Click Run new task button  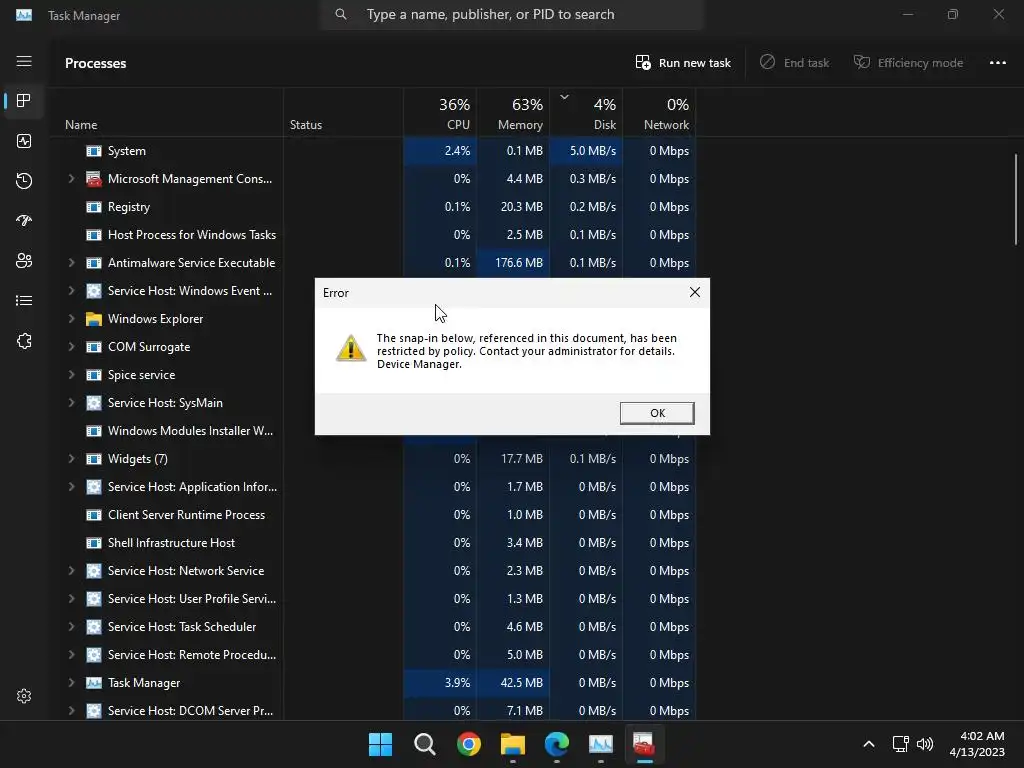point(683,63)
